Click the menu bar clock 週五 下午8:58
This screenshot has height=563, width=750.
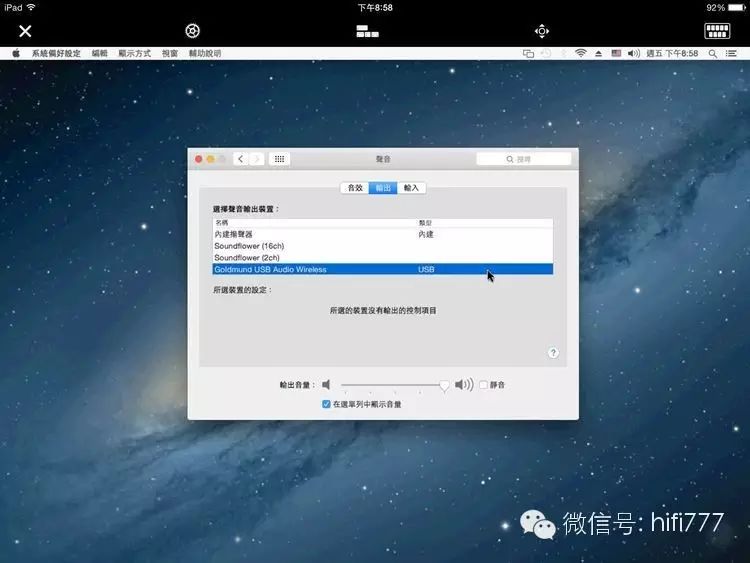(672, 54)
